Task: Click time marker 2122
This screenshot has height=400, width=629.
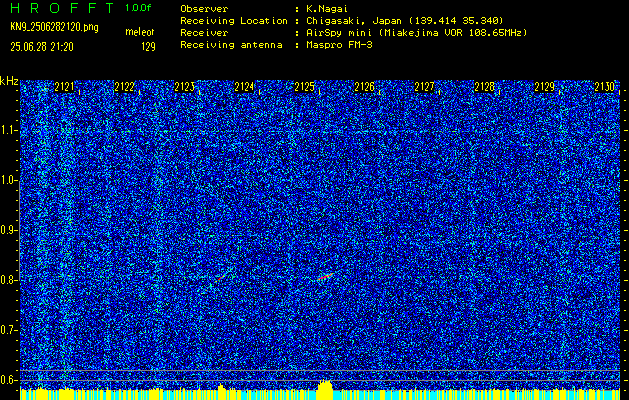Action: 124,87
